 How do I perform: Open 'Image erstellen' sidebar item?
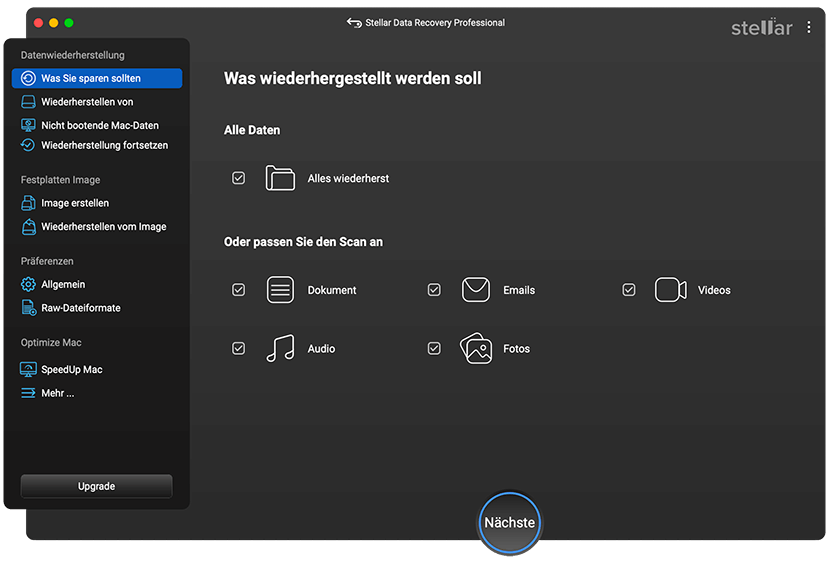(x=97, y=203)
